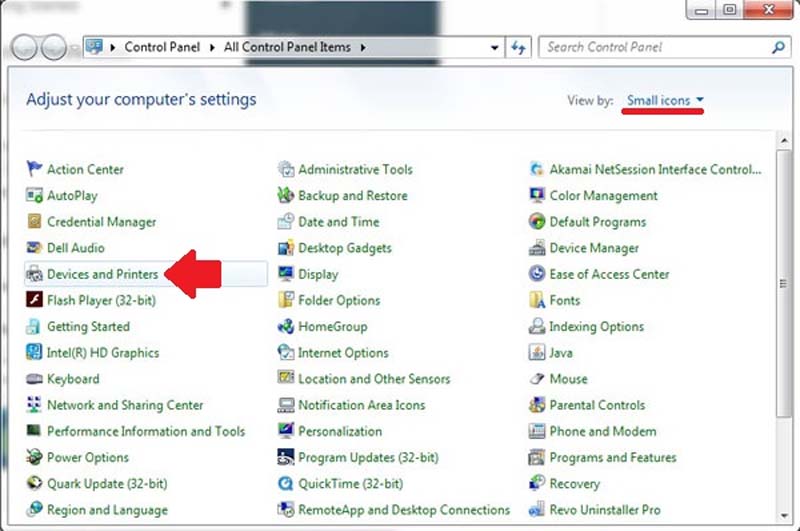
Task: Open the Fonts folder icon
Action: coord(537,300)
